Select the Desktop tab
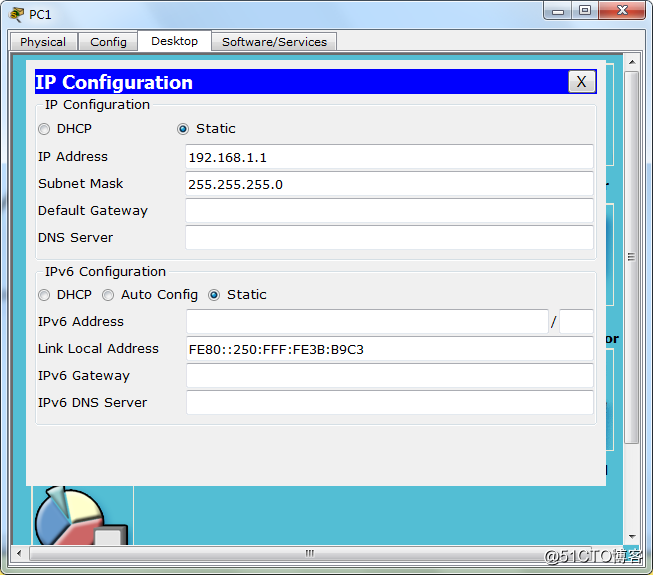Screen dimensions: 653x575 (x=174, y=41)
